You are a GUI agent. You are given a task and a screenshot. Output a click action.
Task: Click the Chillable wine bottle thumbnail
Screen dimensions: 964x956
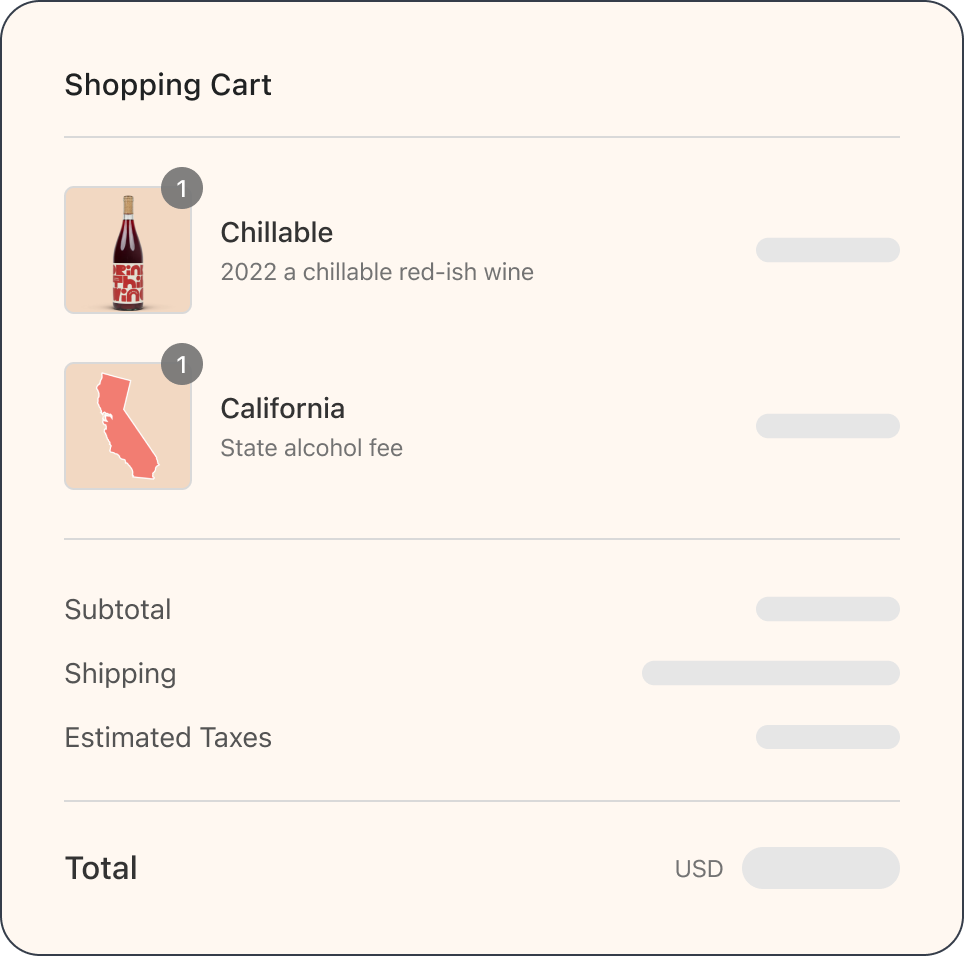coord(128,250)
